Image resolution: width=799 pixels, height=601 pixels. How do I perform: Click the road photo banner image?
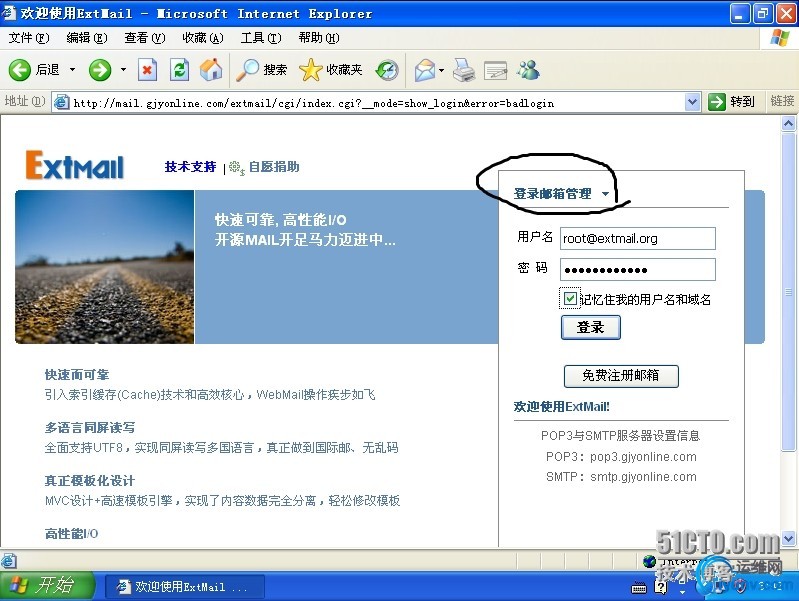(105, 267)
